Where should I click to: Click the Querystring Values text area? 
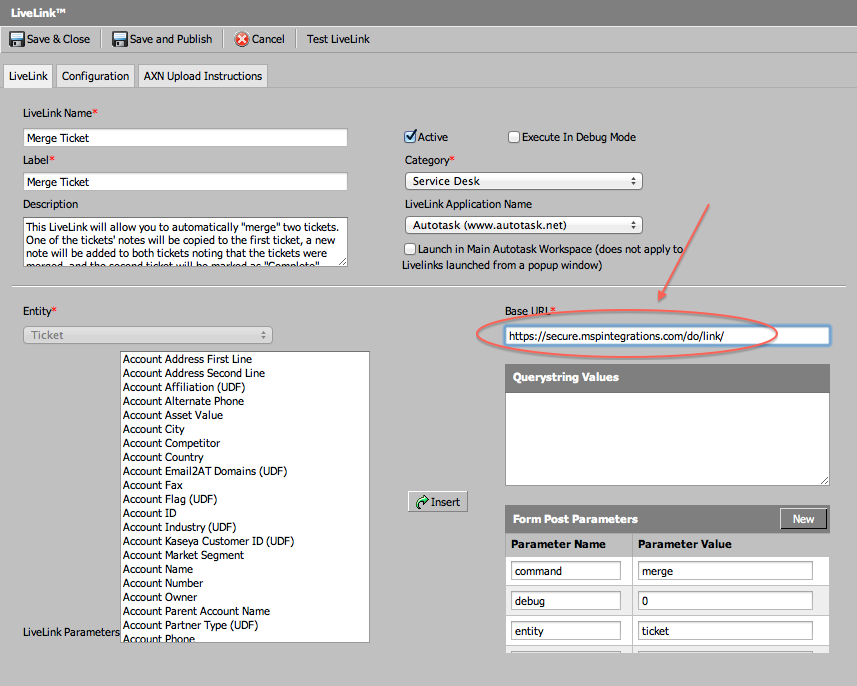pos(667,438)
